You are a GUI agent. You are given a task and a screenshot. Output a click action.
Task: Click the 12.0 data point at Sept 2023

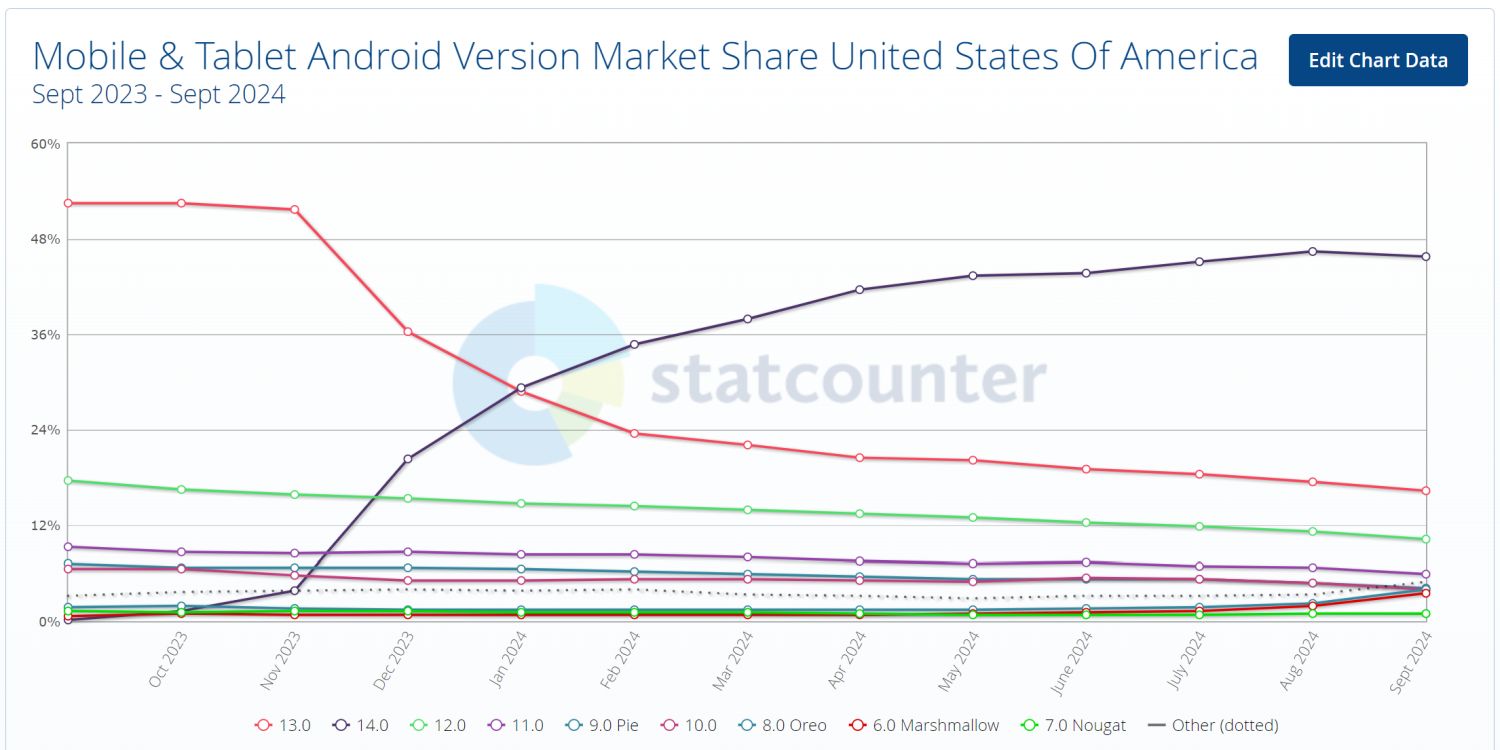point(68,480)
